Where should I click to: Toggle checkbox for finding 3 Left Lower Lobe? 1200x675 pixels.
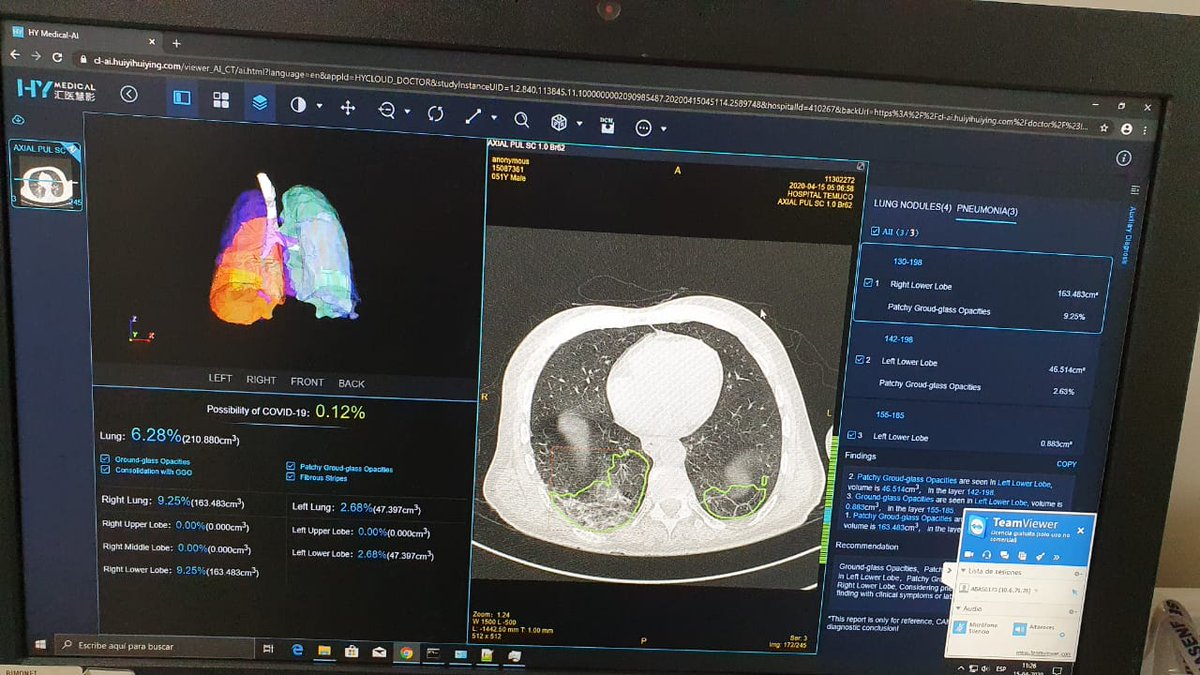[x=852, y=435]
